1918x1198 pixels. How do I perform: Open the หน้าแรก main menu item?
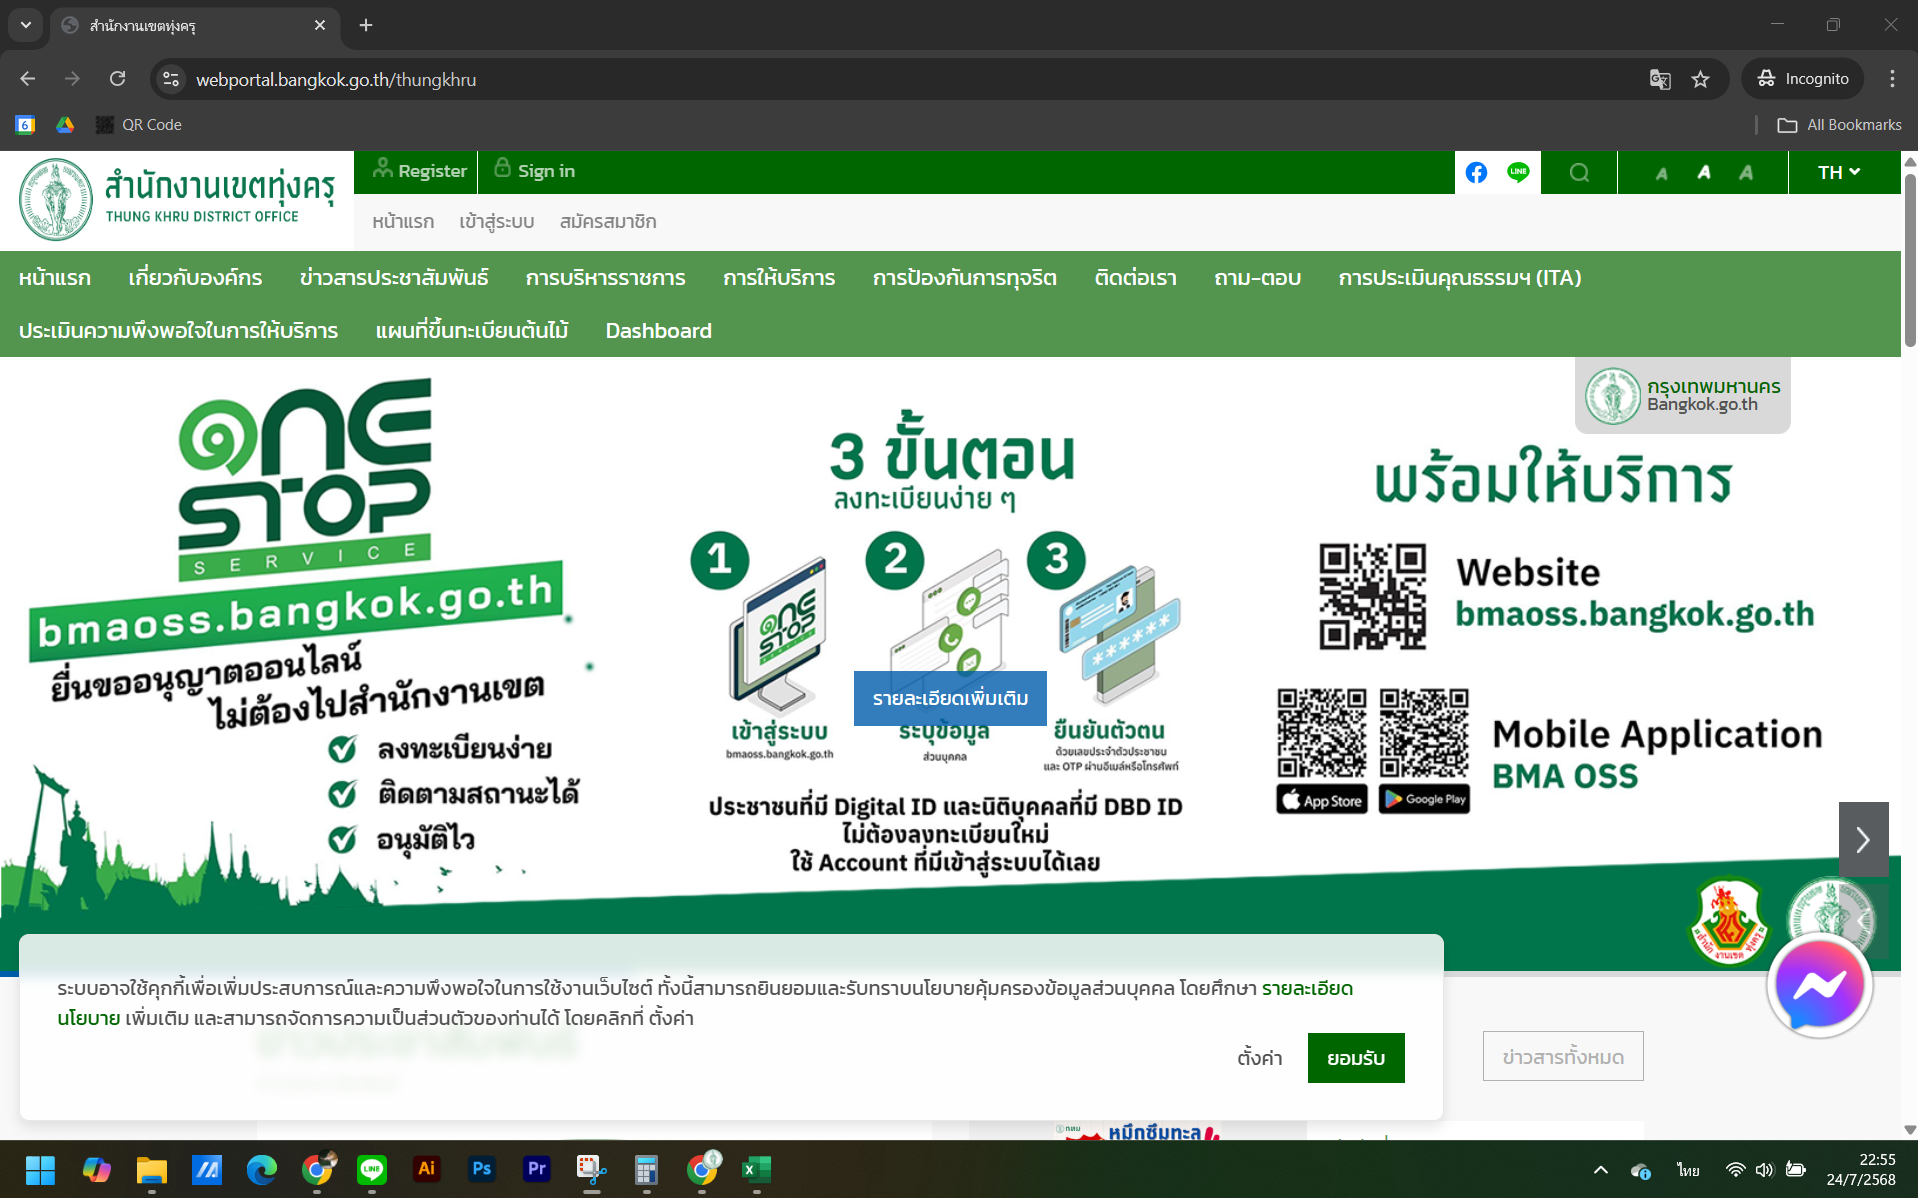coord(55,278)
